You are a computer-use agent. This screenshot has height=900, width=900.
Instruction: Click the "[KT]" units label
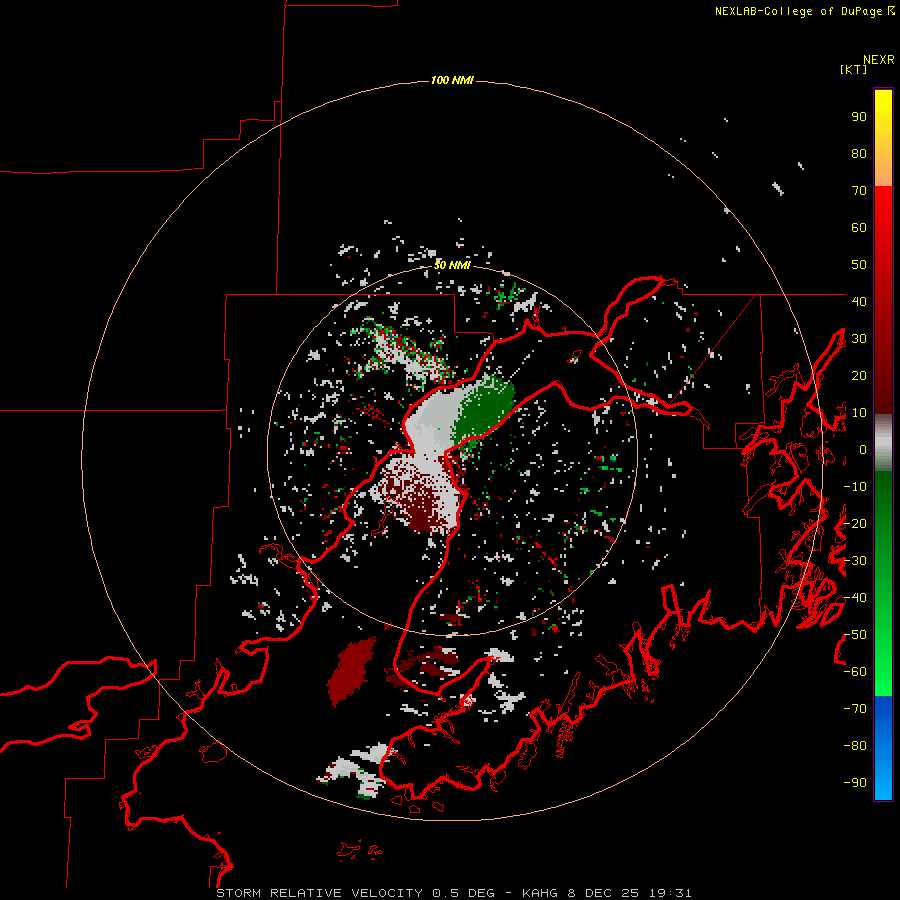(x=854, y=69)
